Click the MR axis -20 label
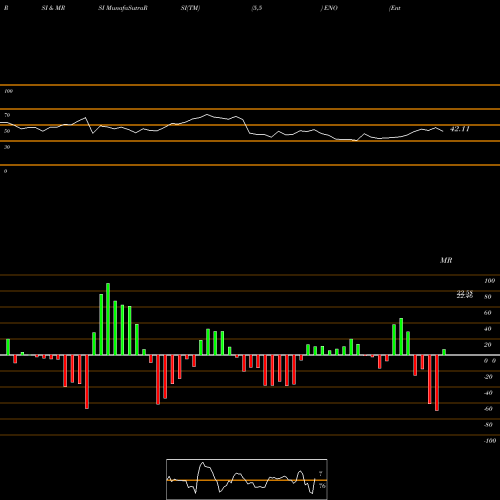500x500 pixels. (488, 377)
